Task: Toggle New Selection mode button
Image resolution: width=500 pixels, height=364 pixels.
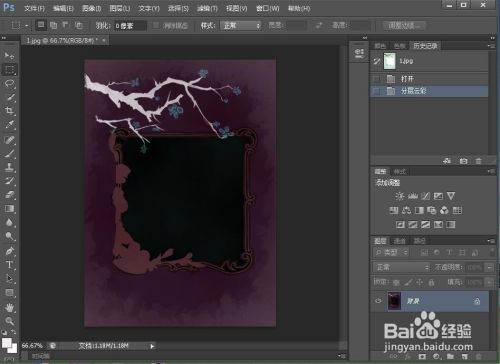Action: [41, 25]
